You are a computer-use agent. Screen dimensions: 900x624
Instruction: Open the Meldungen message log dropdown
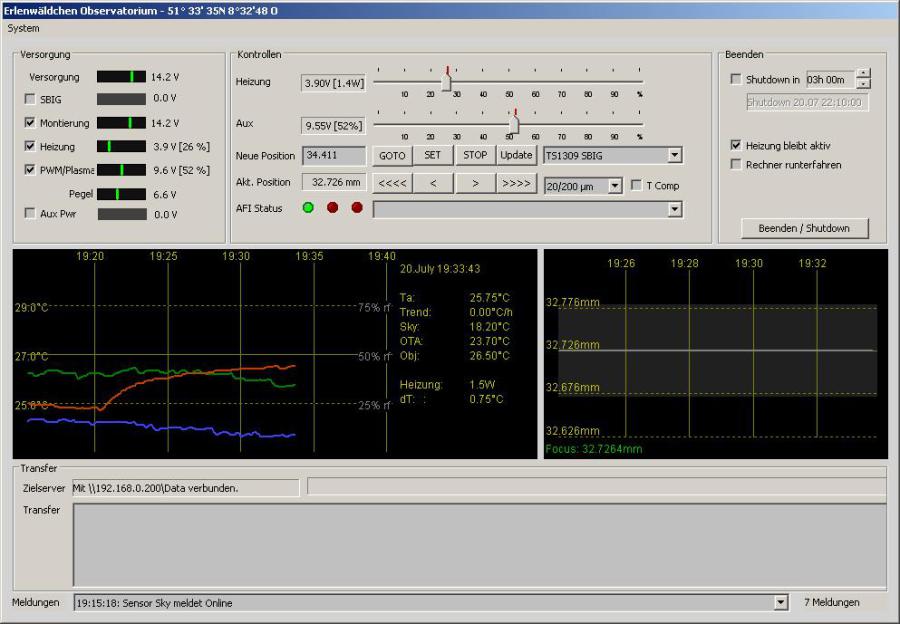click(x=781, y=603)
